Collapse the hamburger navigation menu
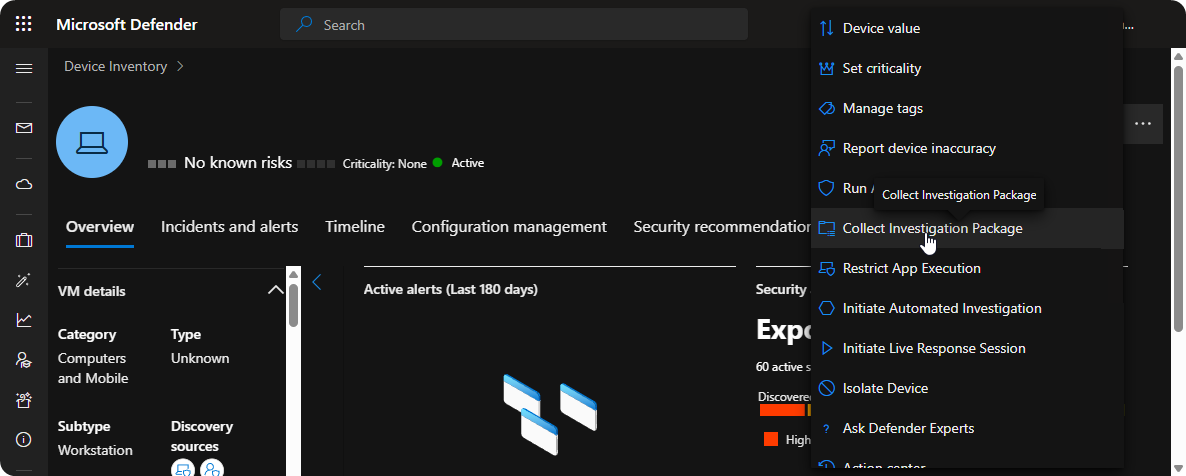 click(x=24, y=68)
